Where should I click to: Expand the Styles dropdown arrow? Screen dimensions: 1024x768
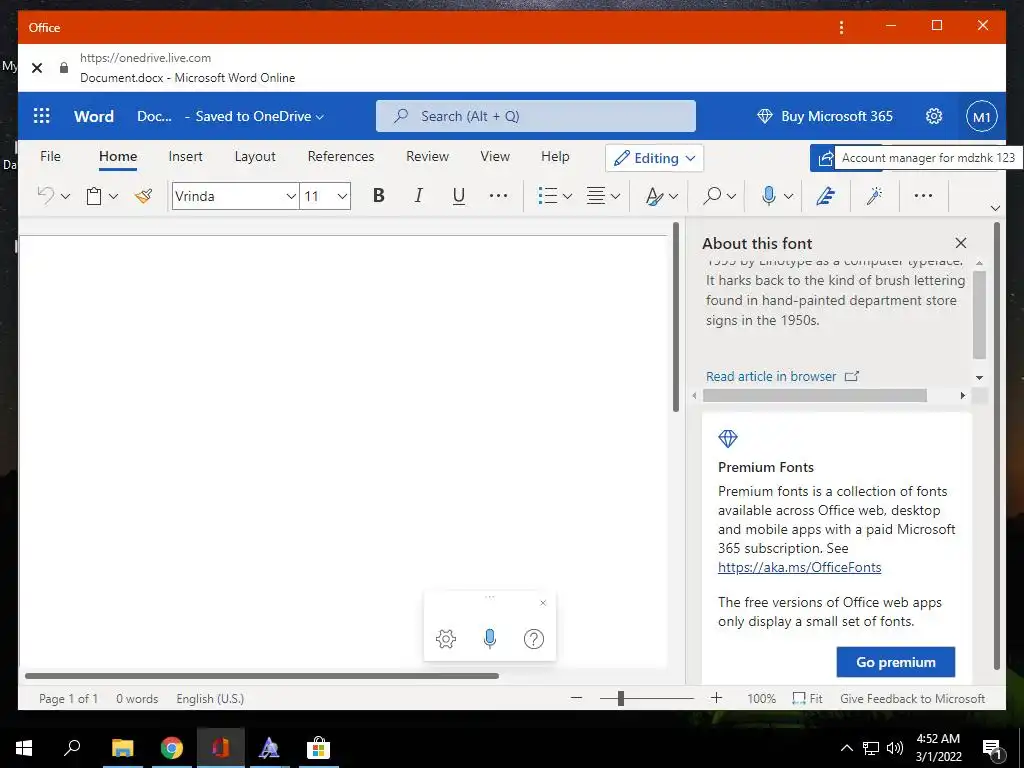(673, 197)
